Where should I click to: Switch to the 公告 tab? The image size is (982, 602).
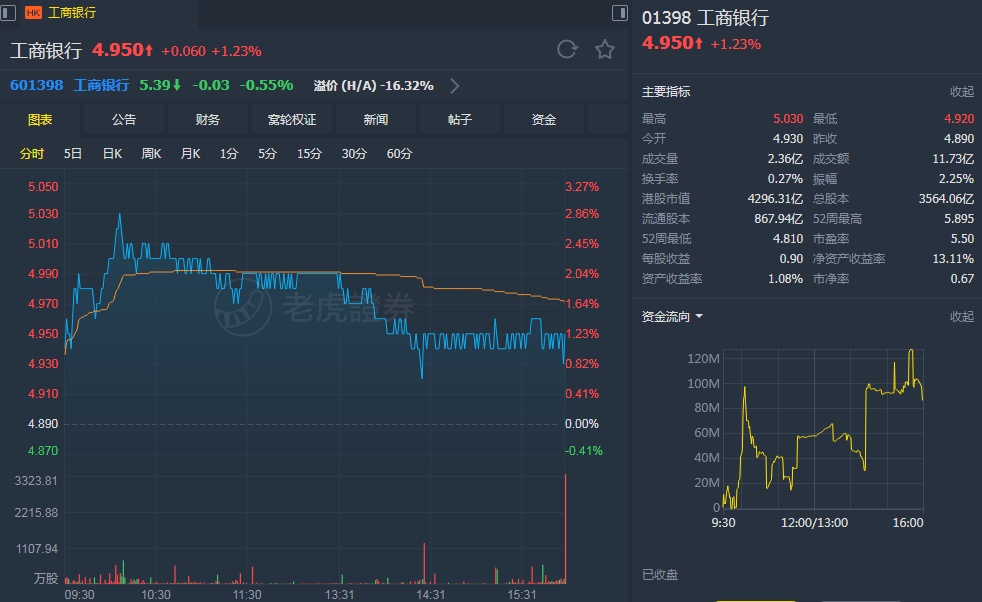point(124,120)
